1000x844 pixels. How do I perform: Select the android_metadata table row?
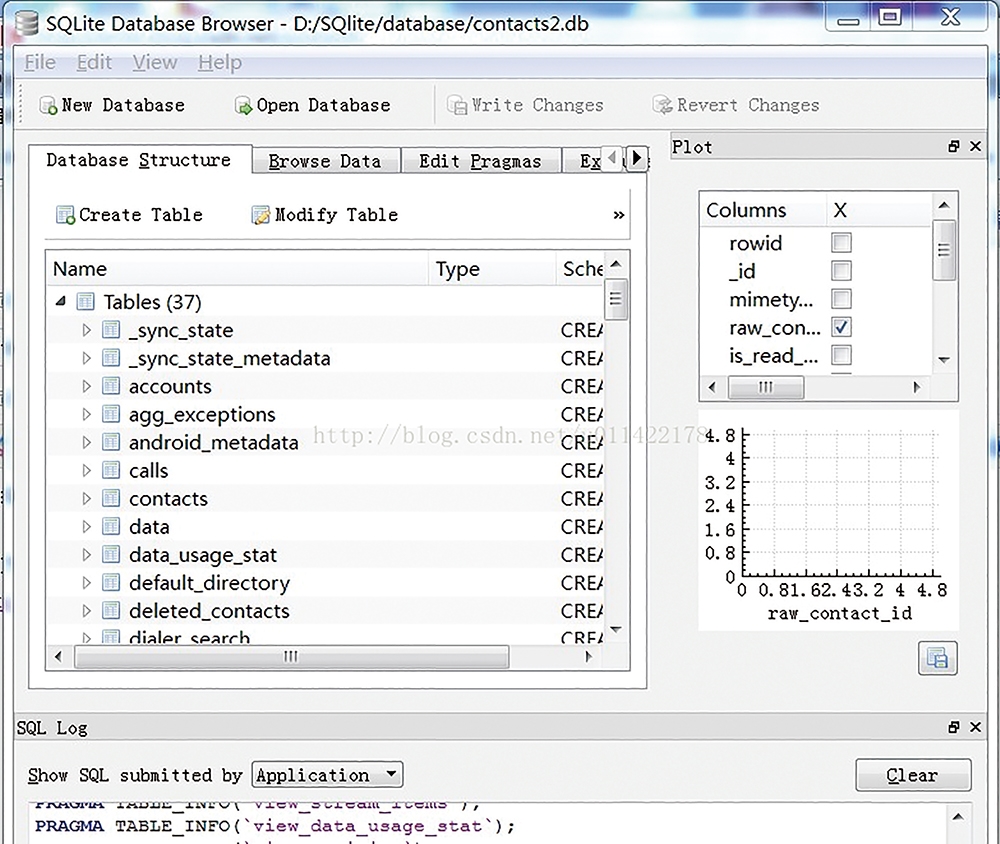tap(325, 442)
